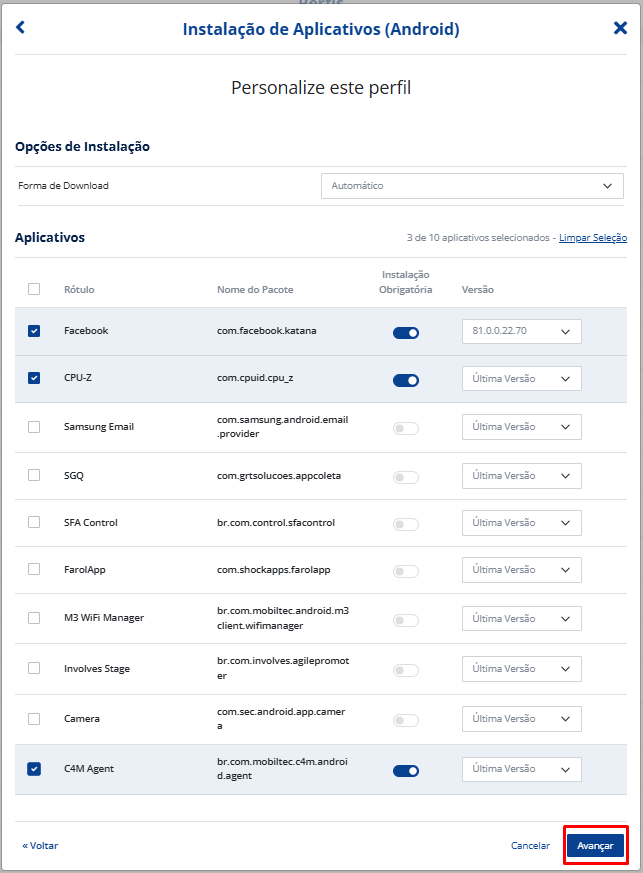Uncheck the CPU-Z checkbox
This screenshot has width=643, height=873.
(x=34, y=378)
